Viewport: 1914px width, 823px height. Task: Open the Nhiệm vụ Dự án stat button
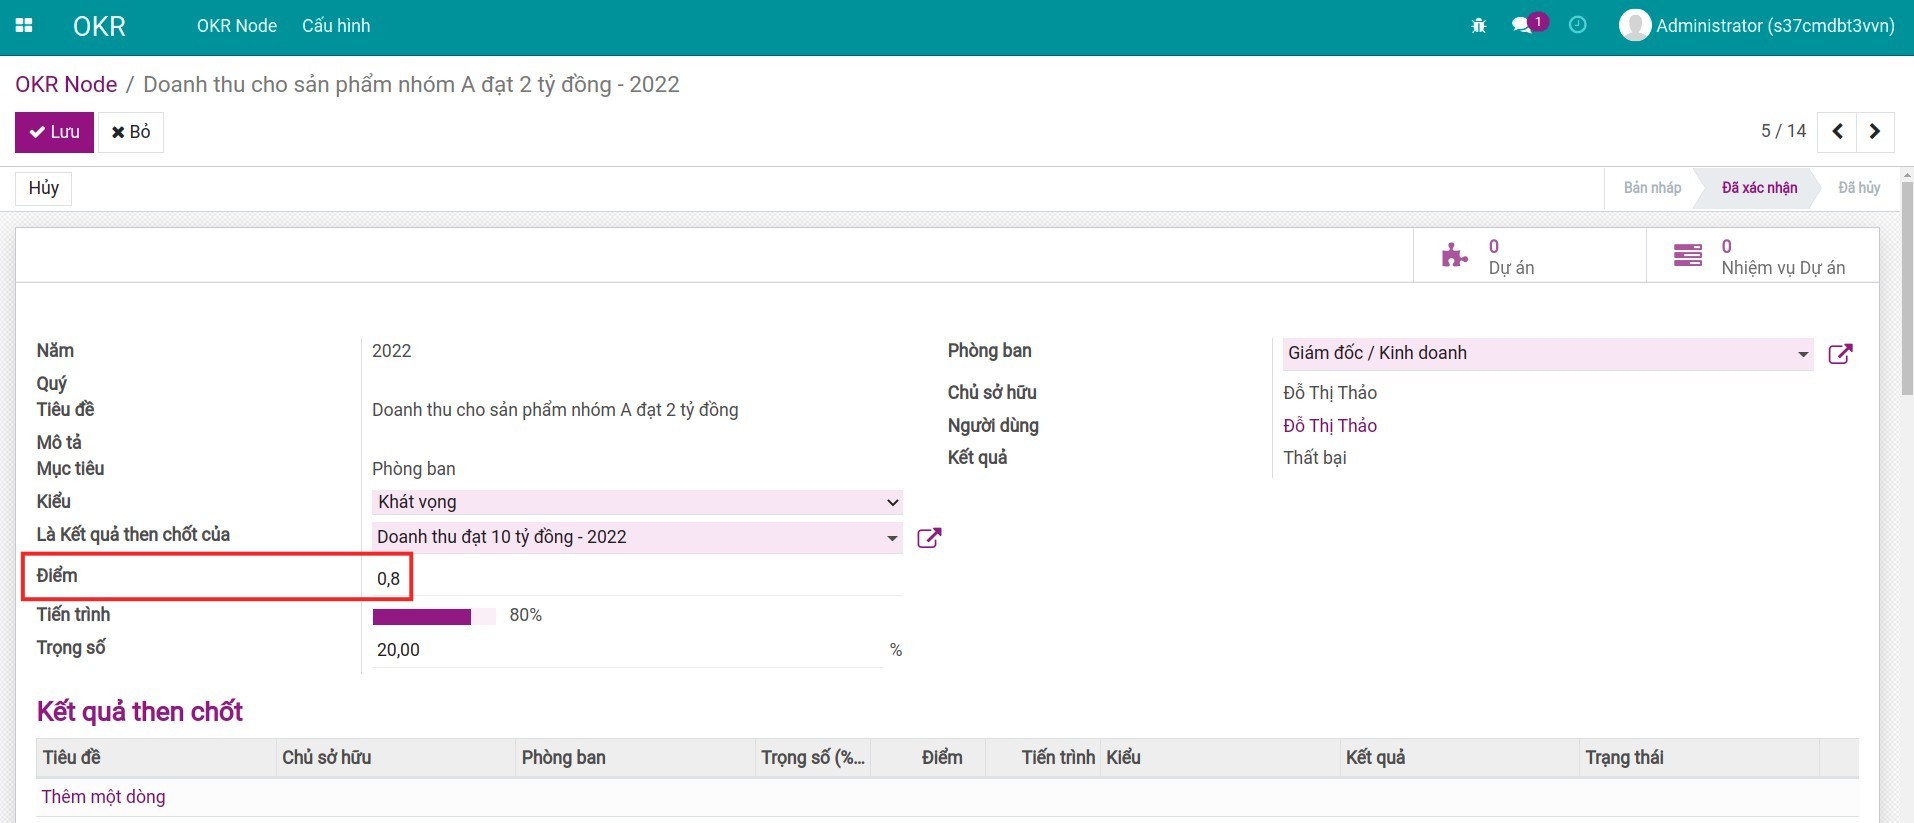point(1762,257)
